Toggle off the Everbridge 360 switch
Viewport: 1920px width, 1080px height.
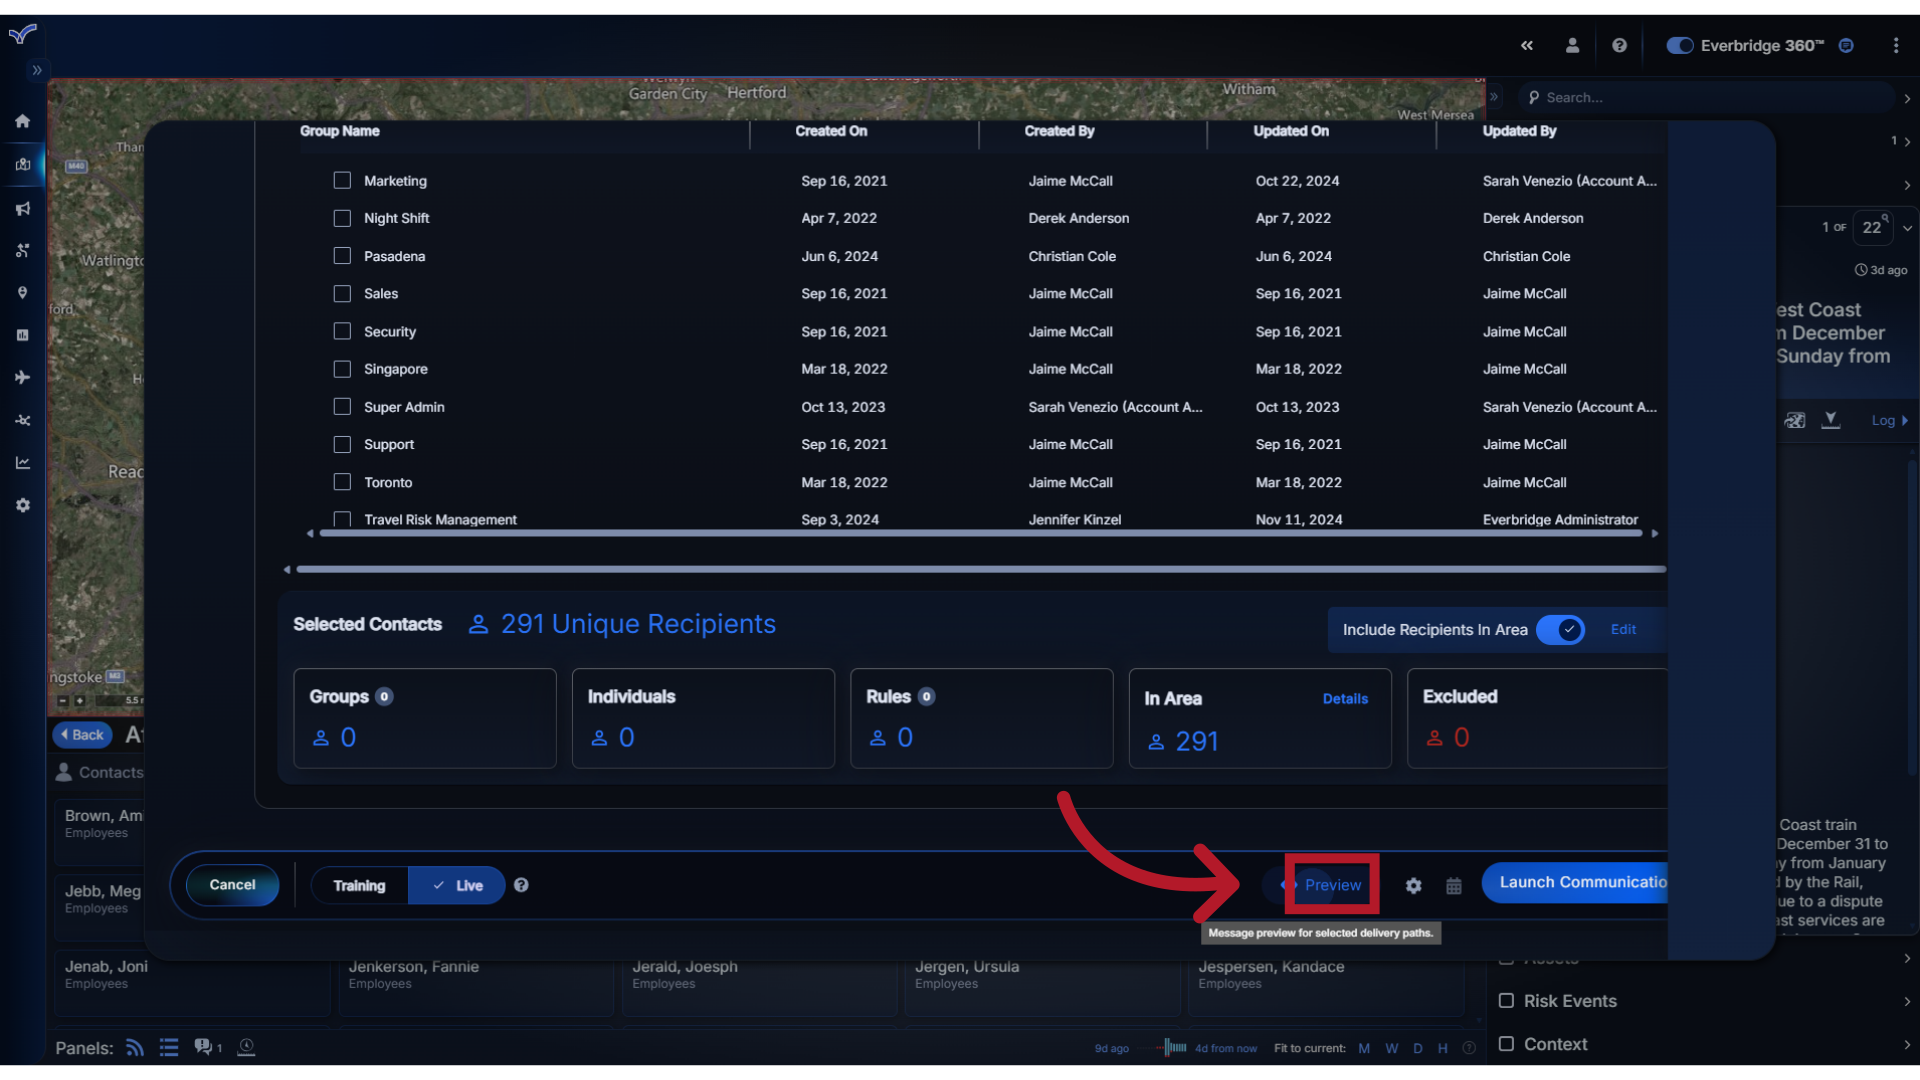tap(1679, 45)
